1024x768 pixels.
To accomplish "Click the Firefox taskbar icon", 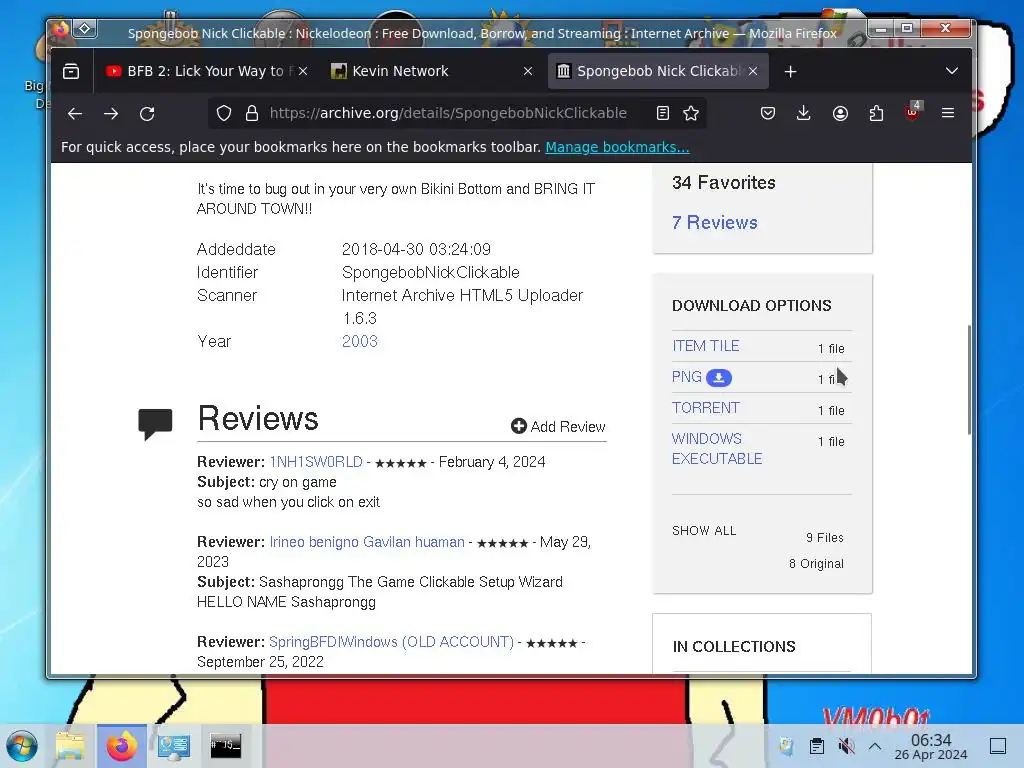I will pyautogui.click(x=122, y=746).
